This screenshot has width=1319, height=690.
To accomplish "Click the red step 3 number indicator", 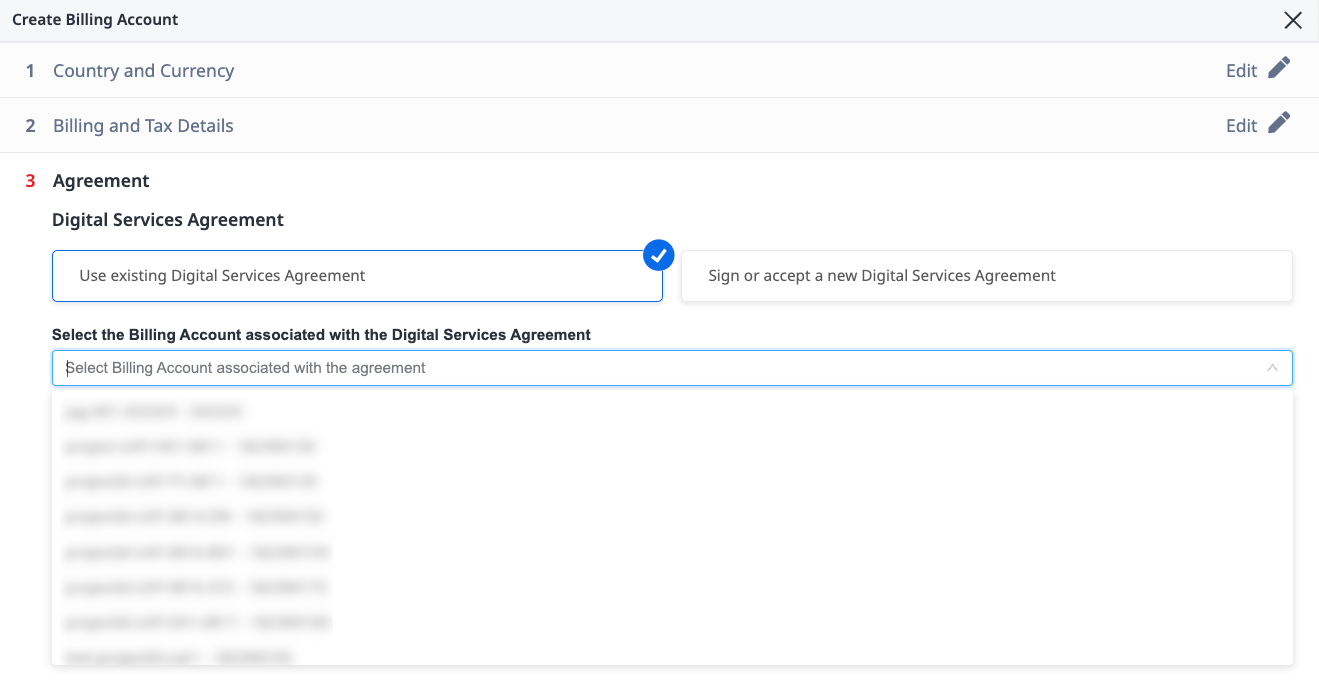I will [x=30, y=181].
